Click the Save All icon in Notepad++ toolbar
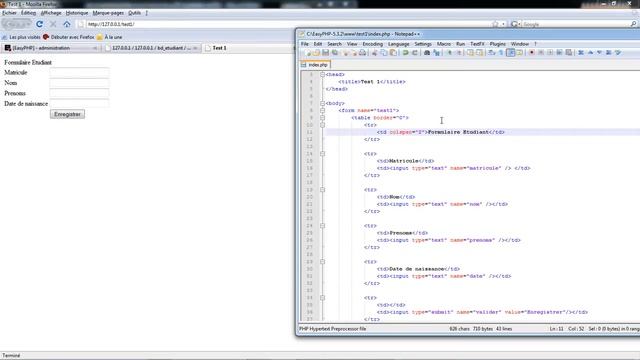Viewport: 640px width, 360px height. [x=335, y=53]
